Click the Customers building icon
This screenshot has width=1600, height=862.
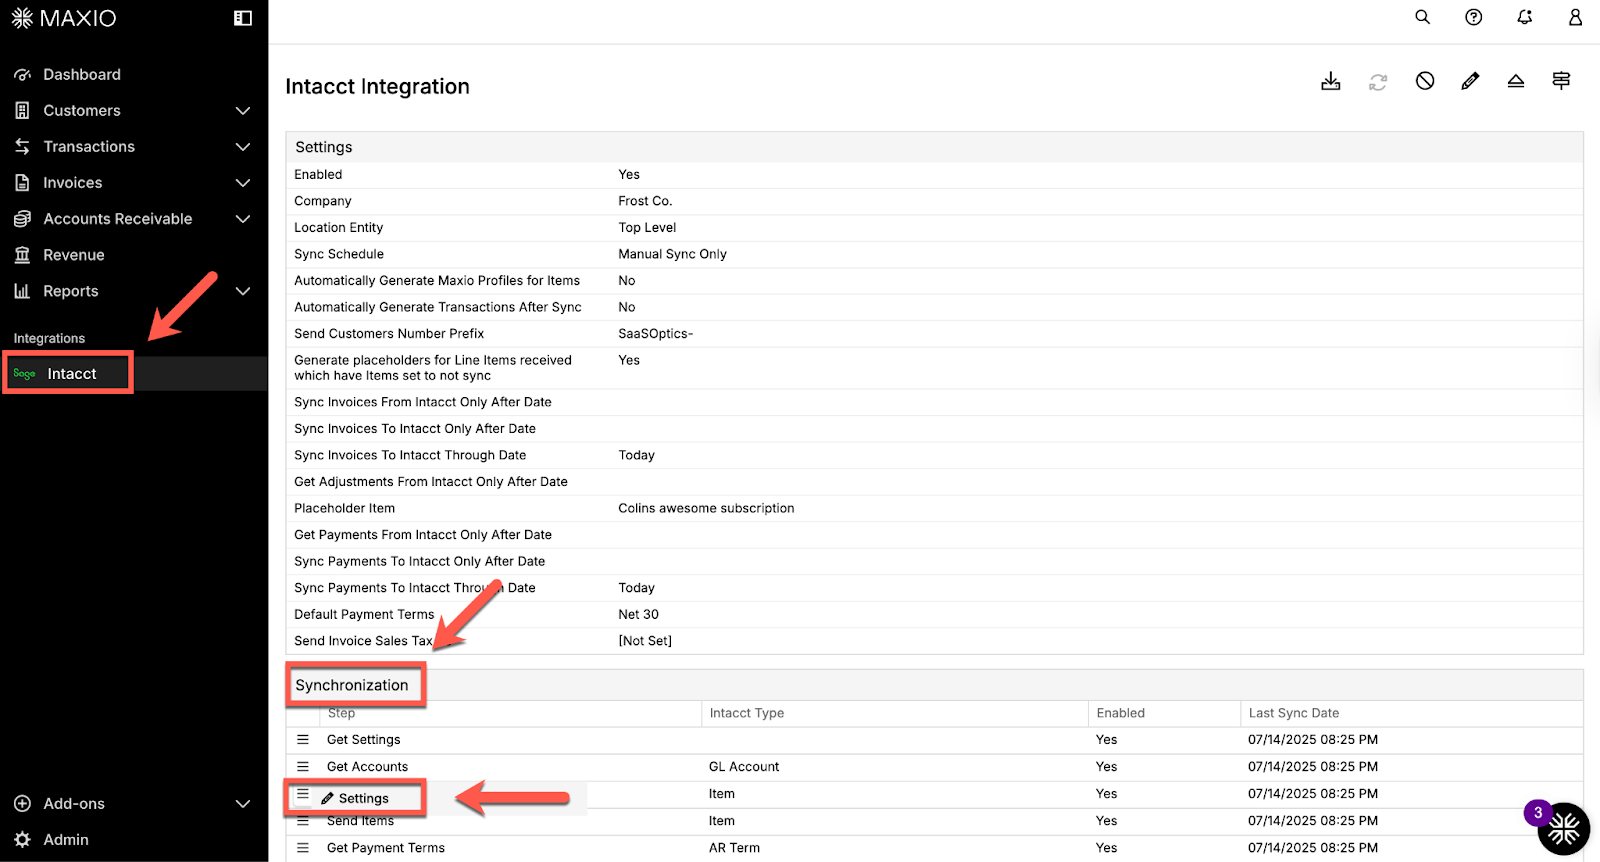pos(22,111)
